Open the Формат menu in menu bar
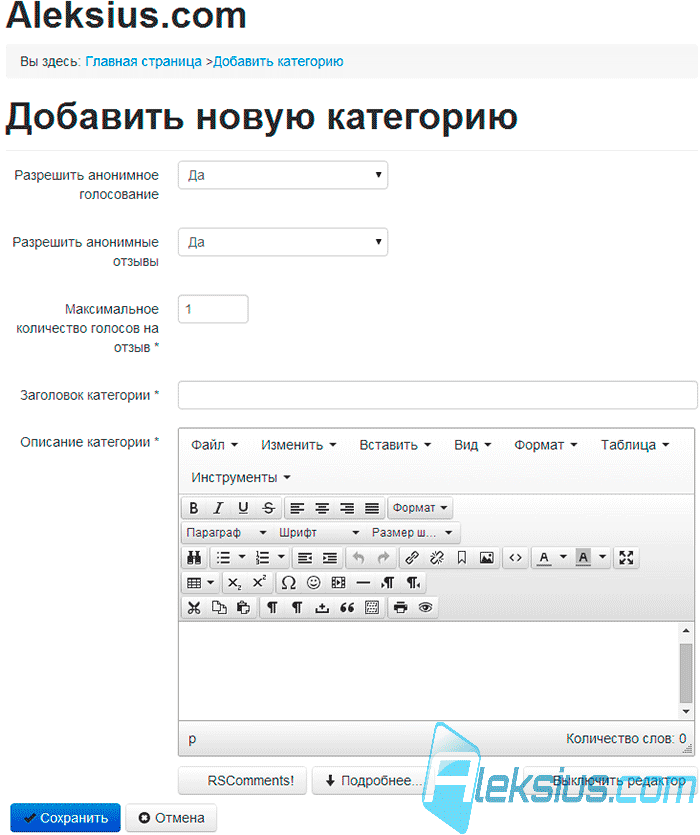 pos(546,445)
